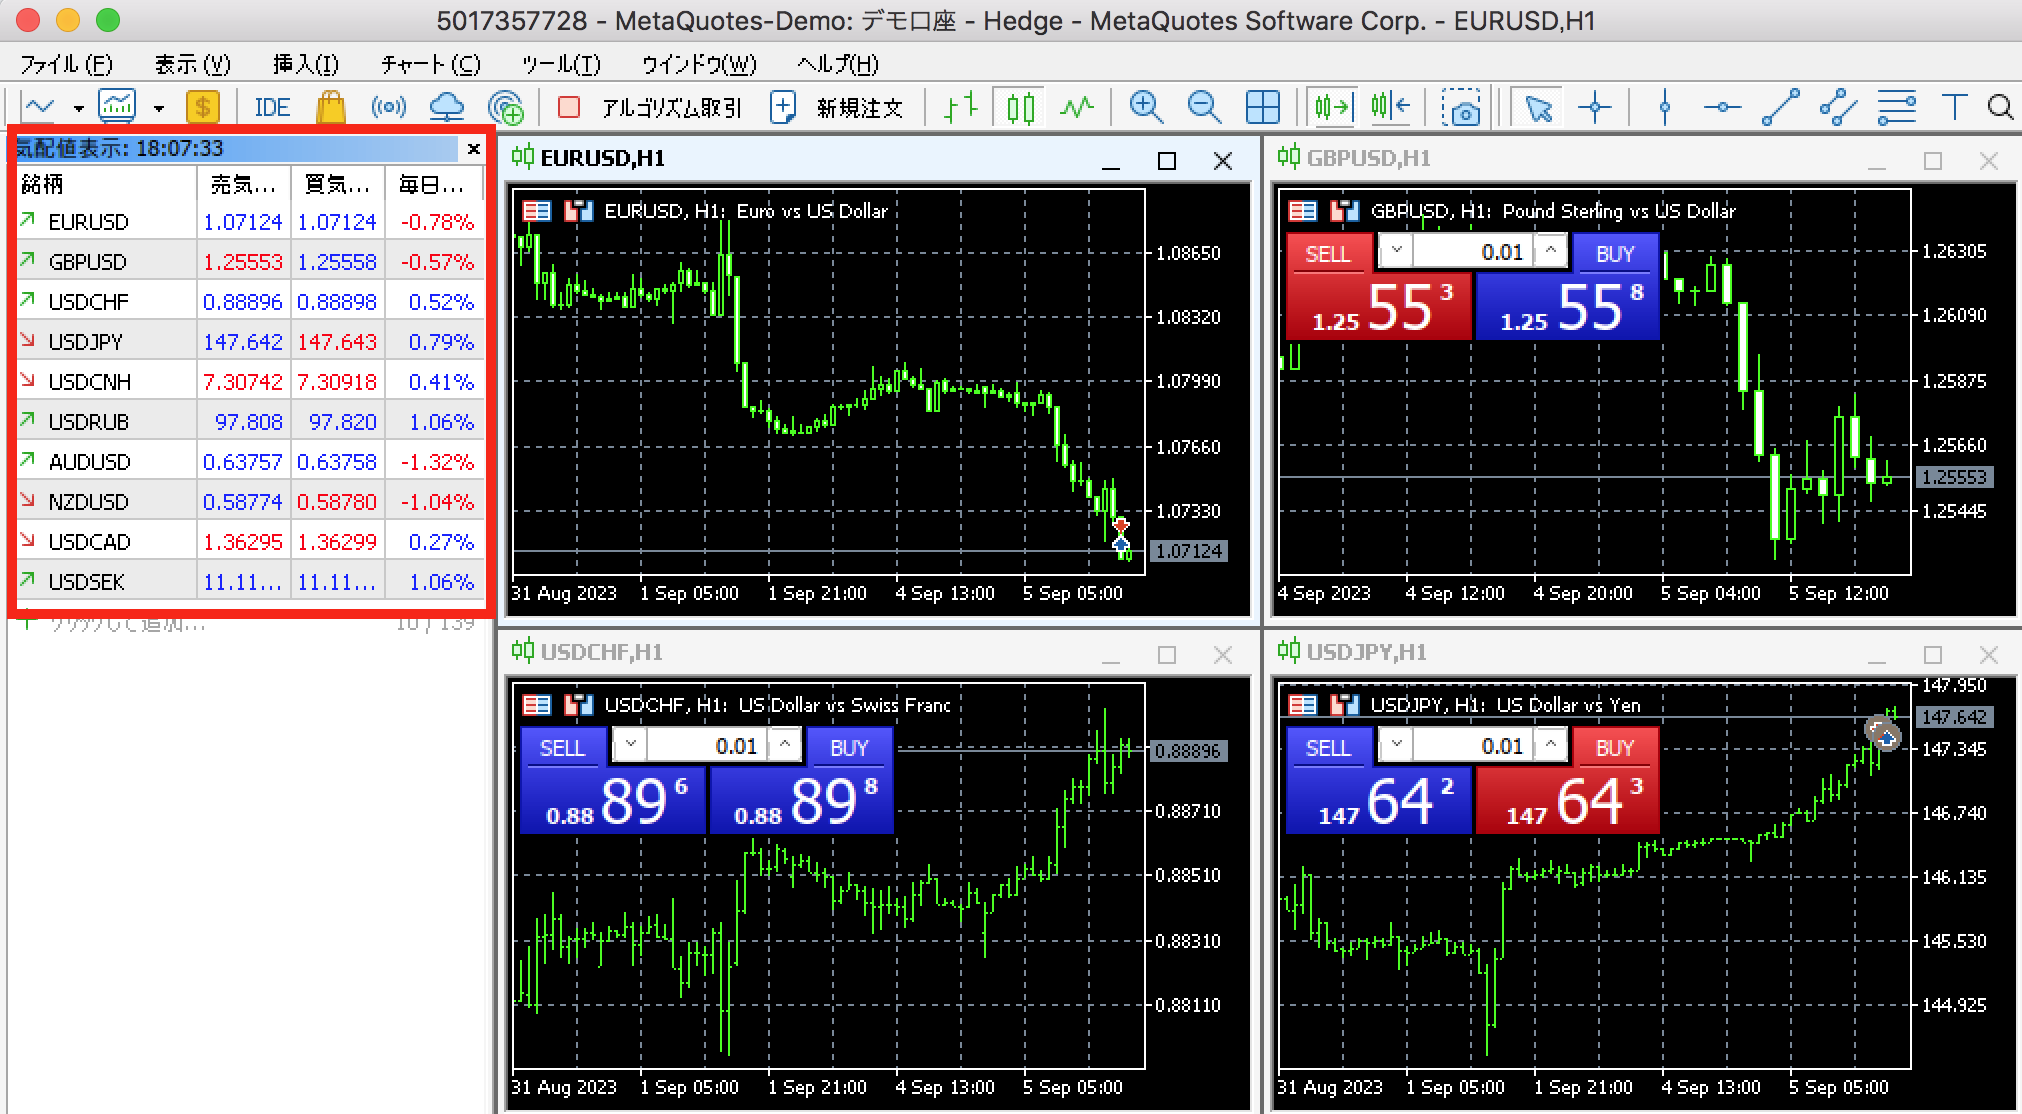Close the Market Watch panel
2022x1114 pixels.
tap(474, 149)
